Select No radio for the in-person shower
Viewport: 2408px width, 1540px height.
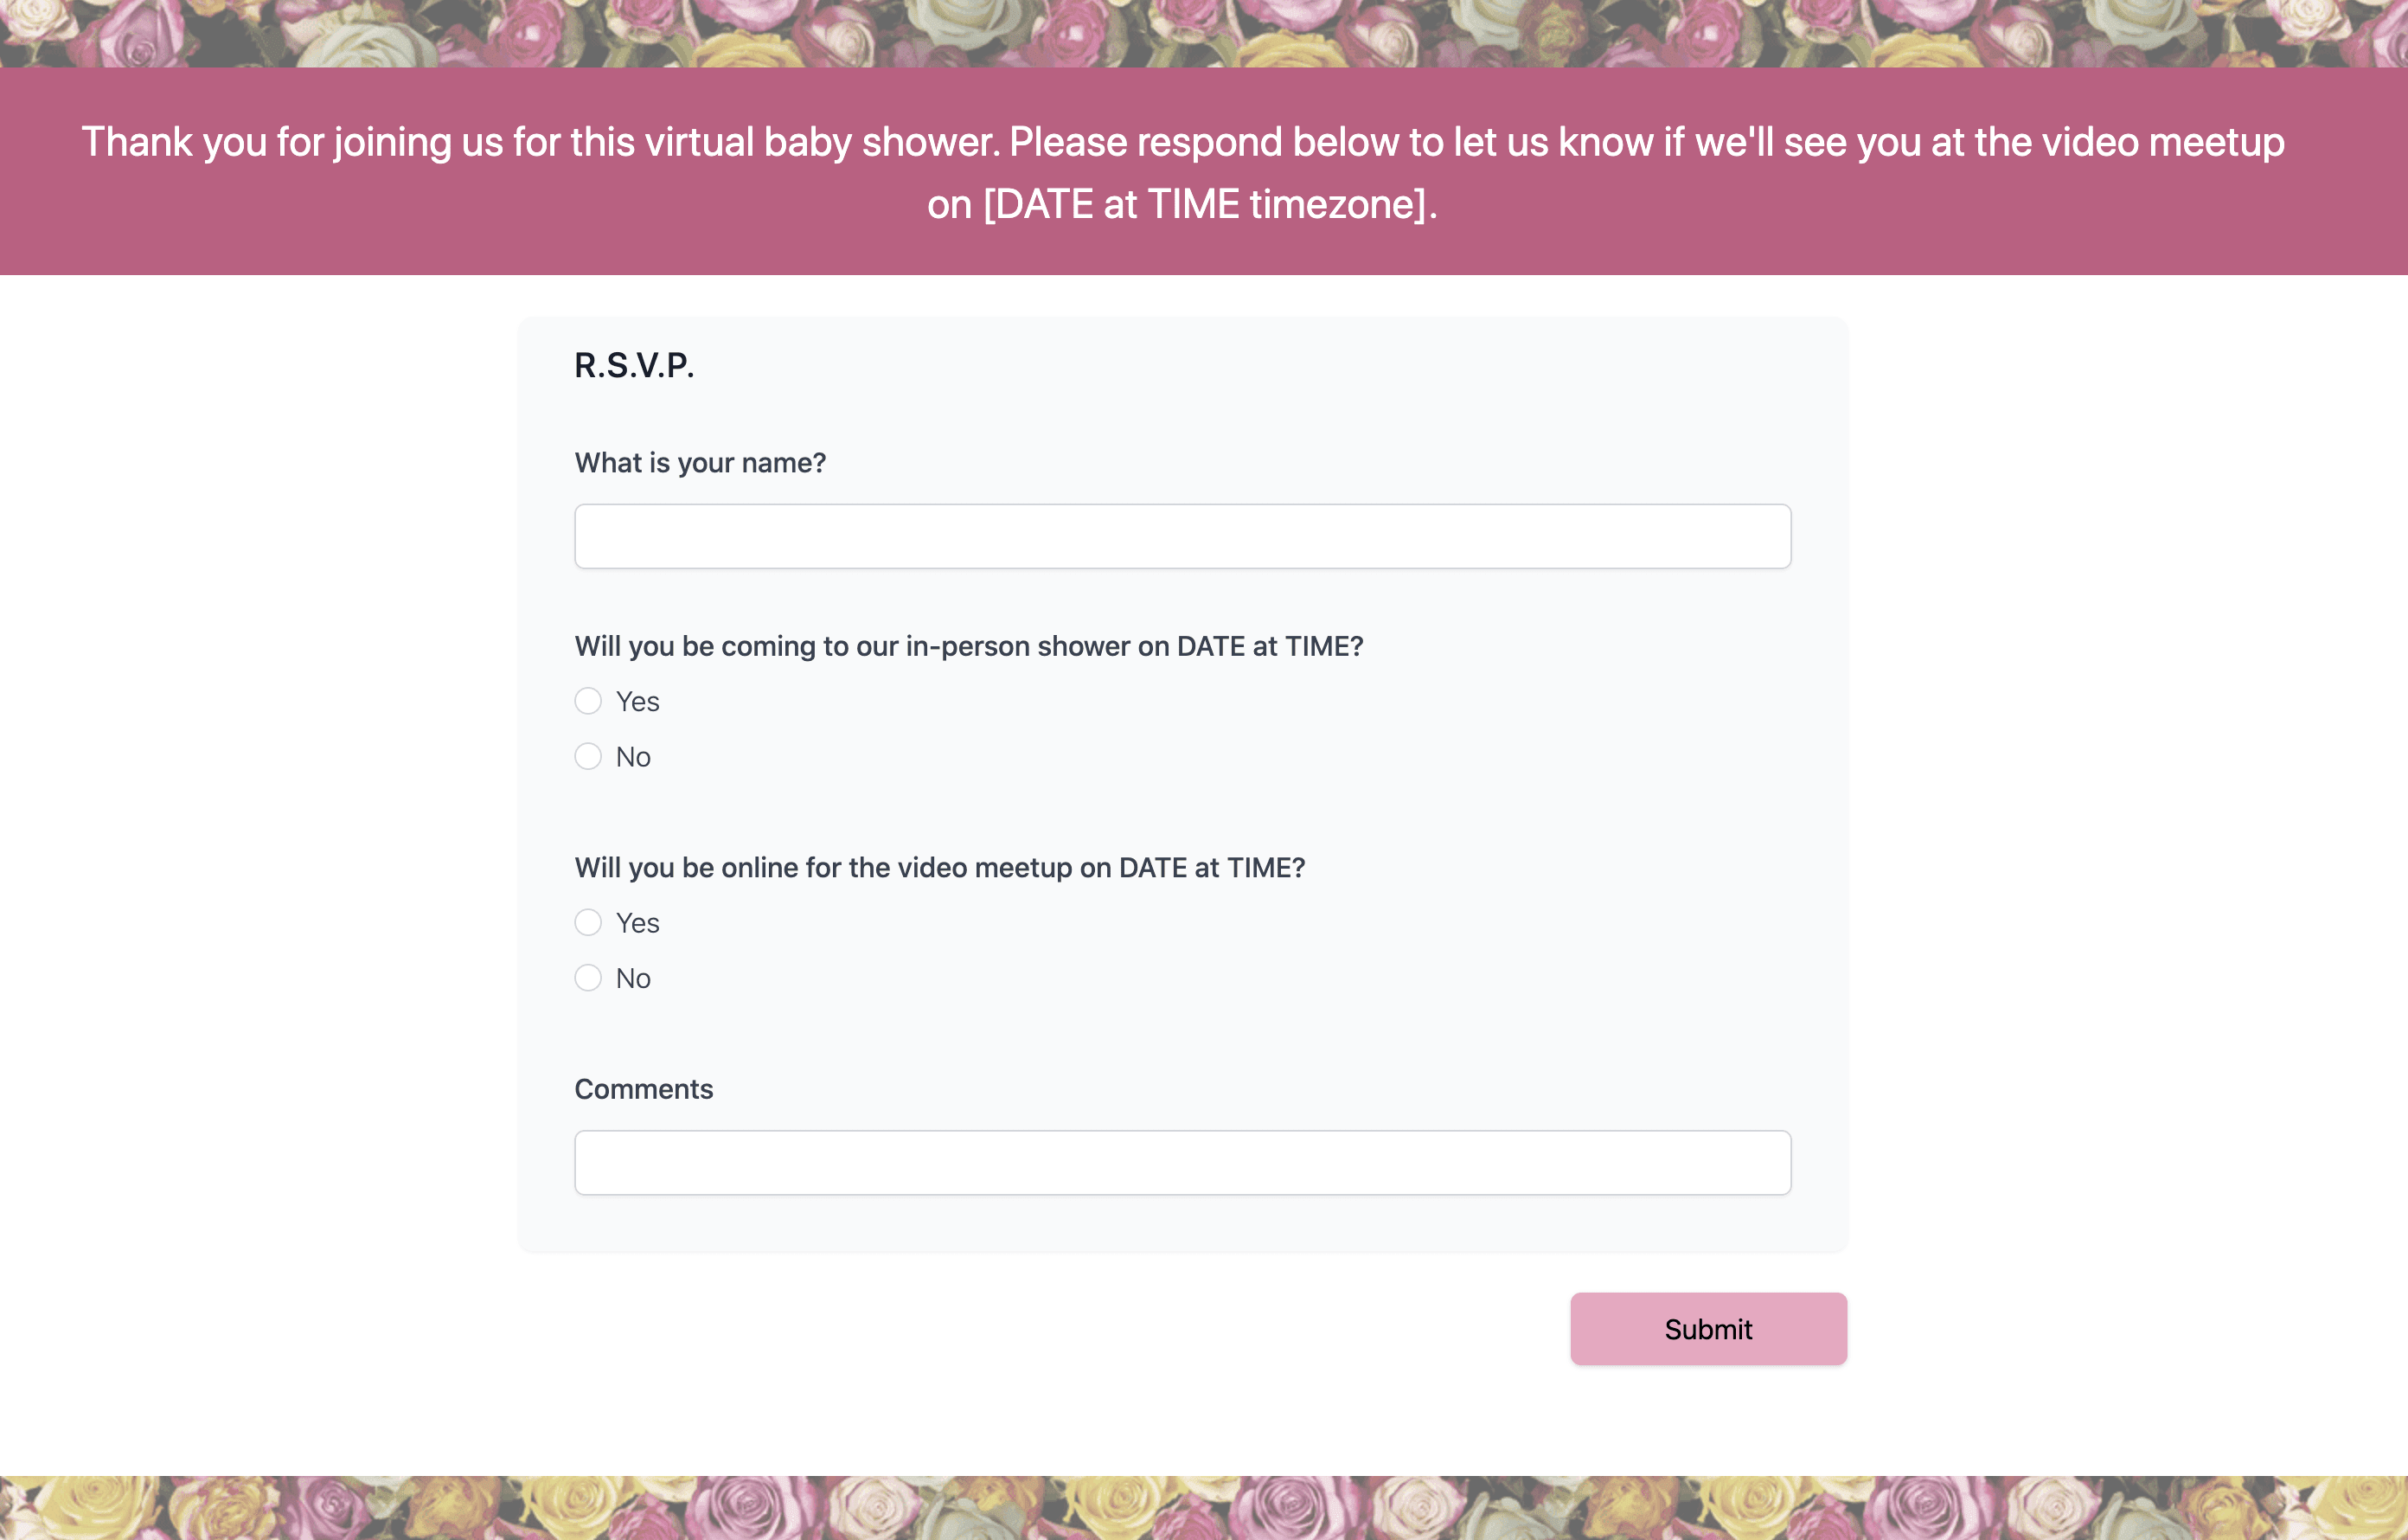pos(588,756)
